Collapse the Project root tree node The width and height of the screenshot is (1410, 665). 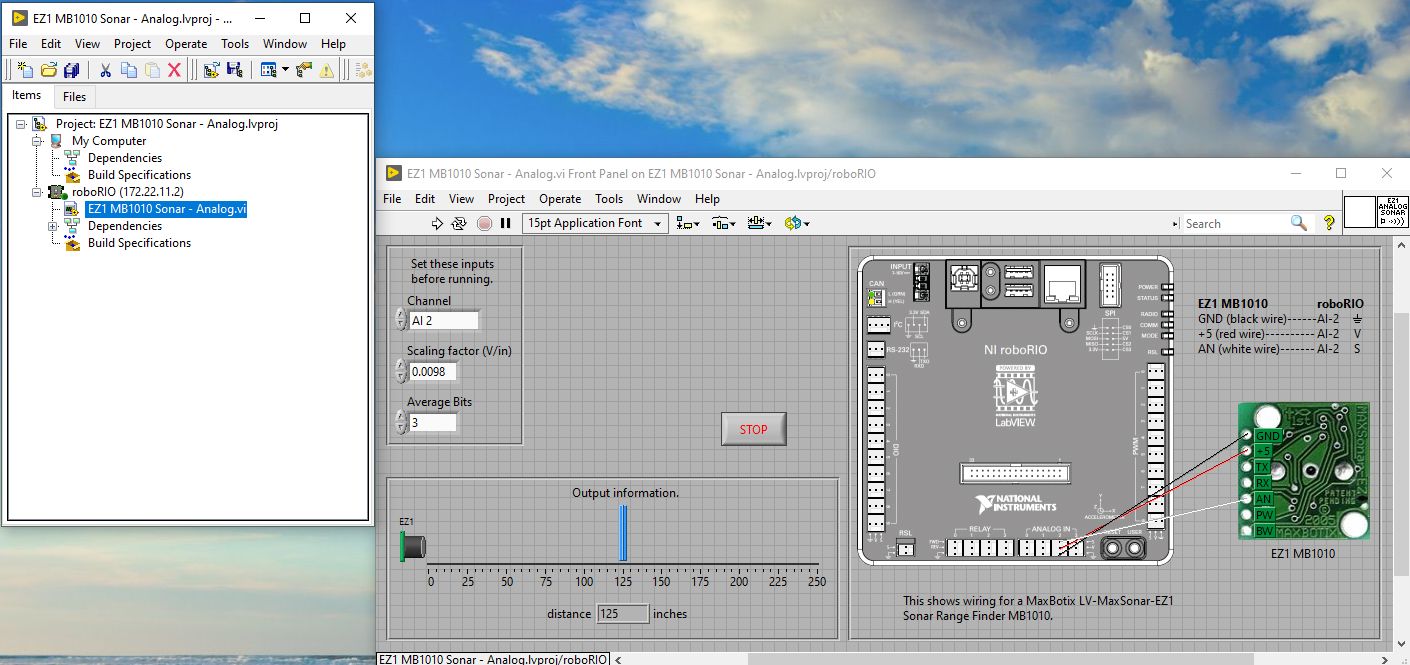pyautogui.click(x=21, y=124)
